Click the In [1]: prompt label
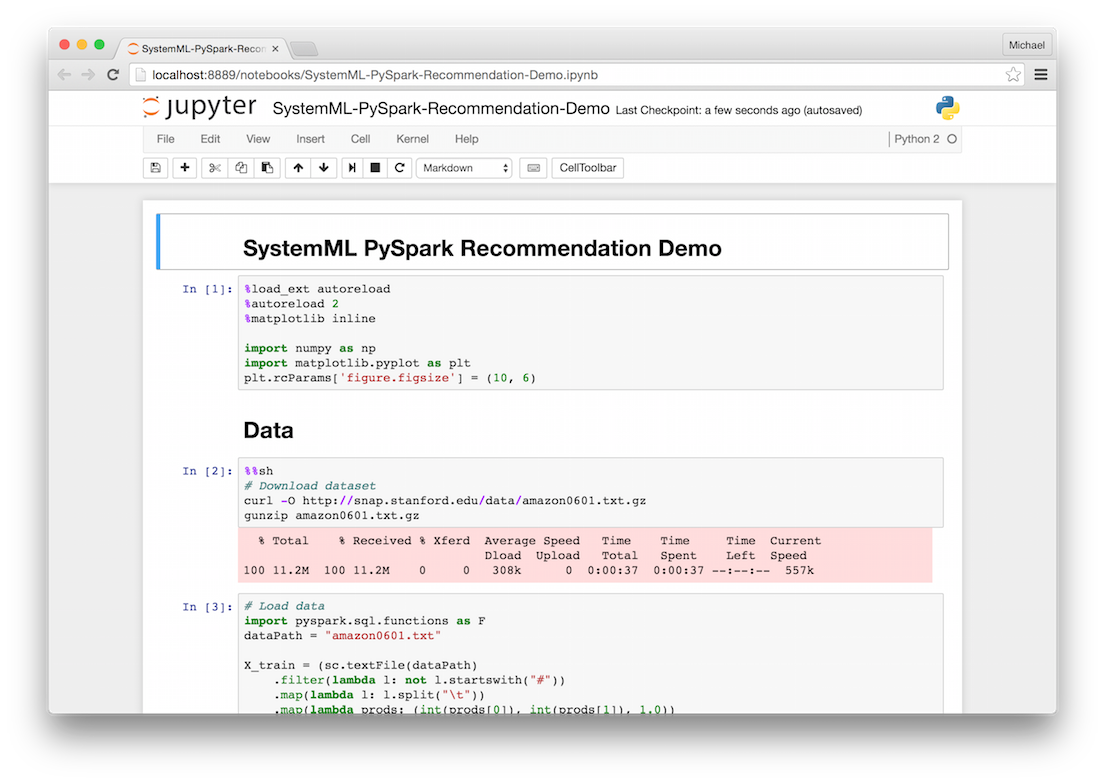 pyautogui.click(x=207, y=289)
